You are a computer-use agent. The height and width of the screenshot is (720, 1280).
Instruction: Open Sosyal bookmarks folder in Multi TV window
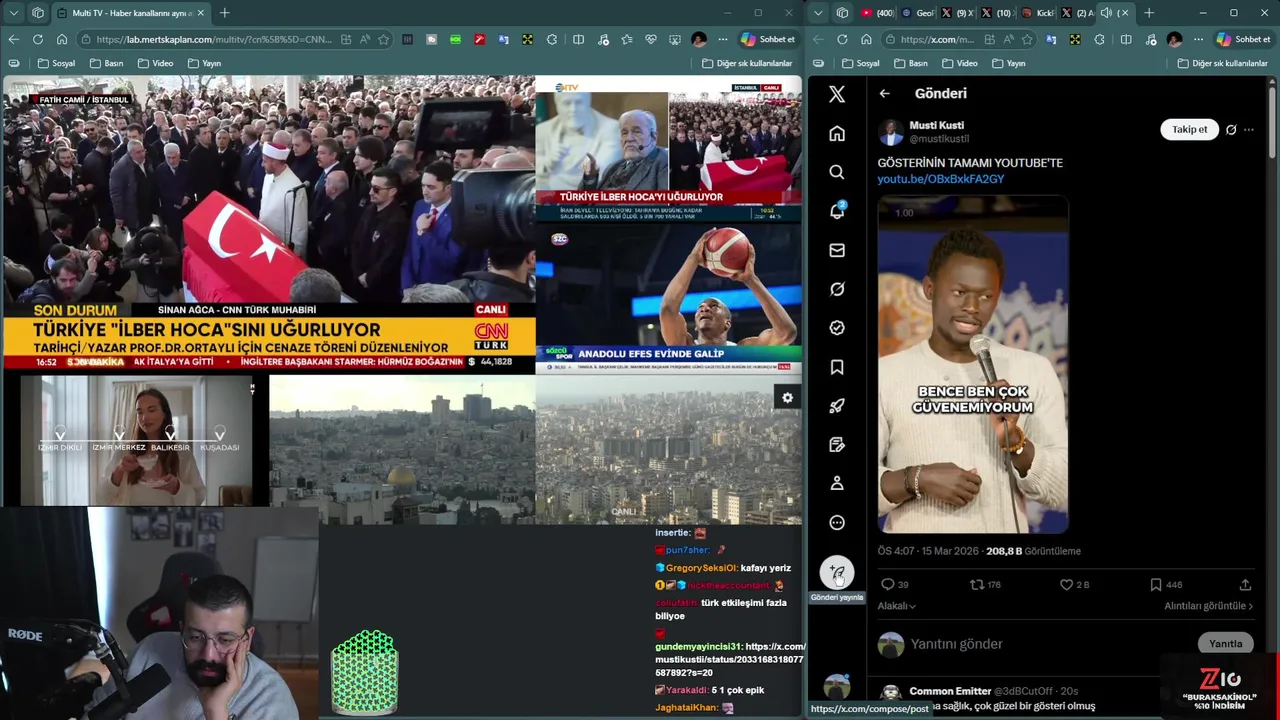pos(56,63)
